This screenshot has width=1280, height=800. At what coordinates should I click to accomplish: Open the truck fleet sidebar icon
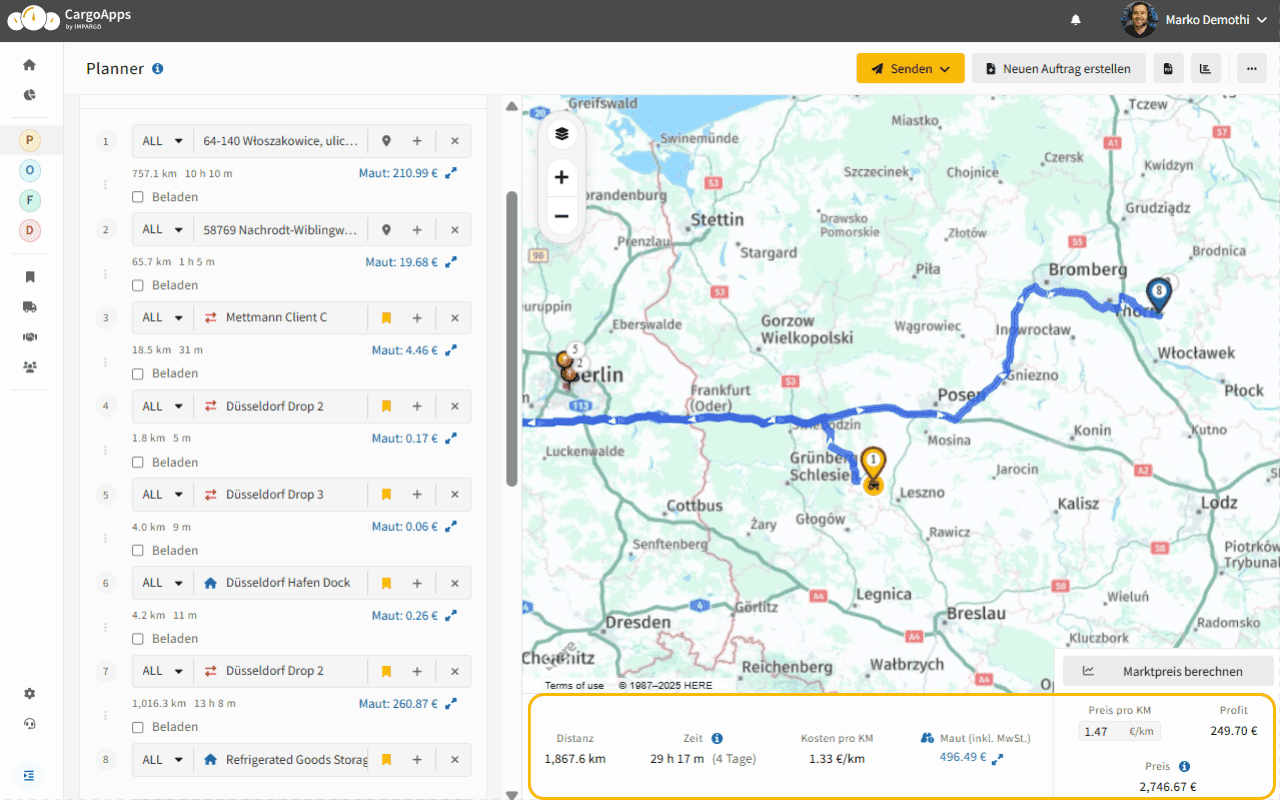[x=29, y=307]
